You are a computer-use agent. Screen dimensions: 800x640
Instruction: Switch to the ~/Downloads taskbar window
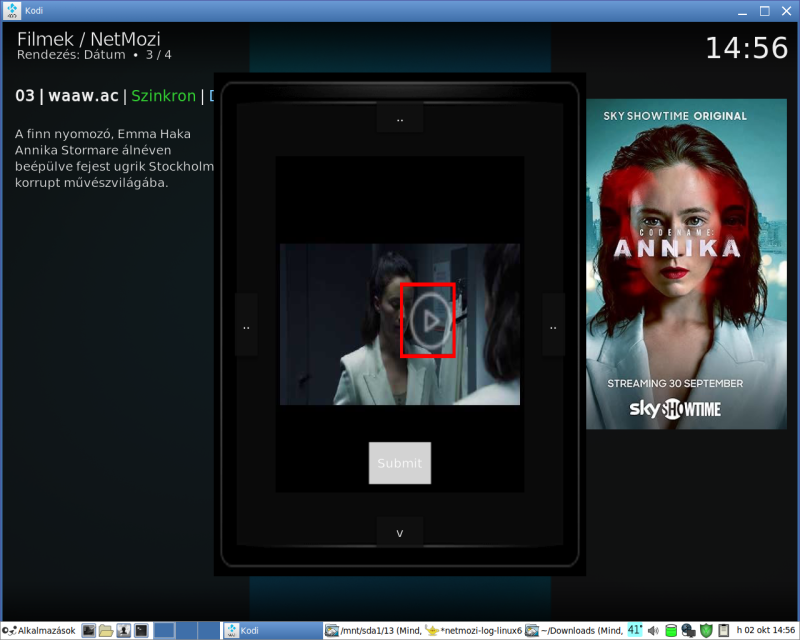click(x=574, y=630)
